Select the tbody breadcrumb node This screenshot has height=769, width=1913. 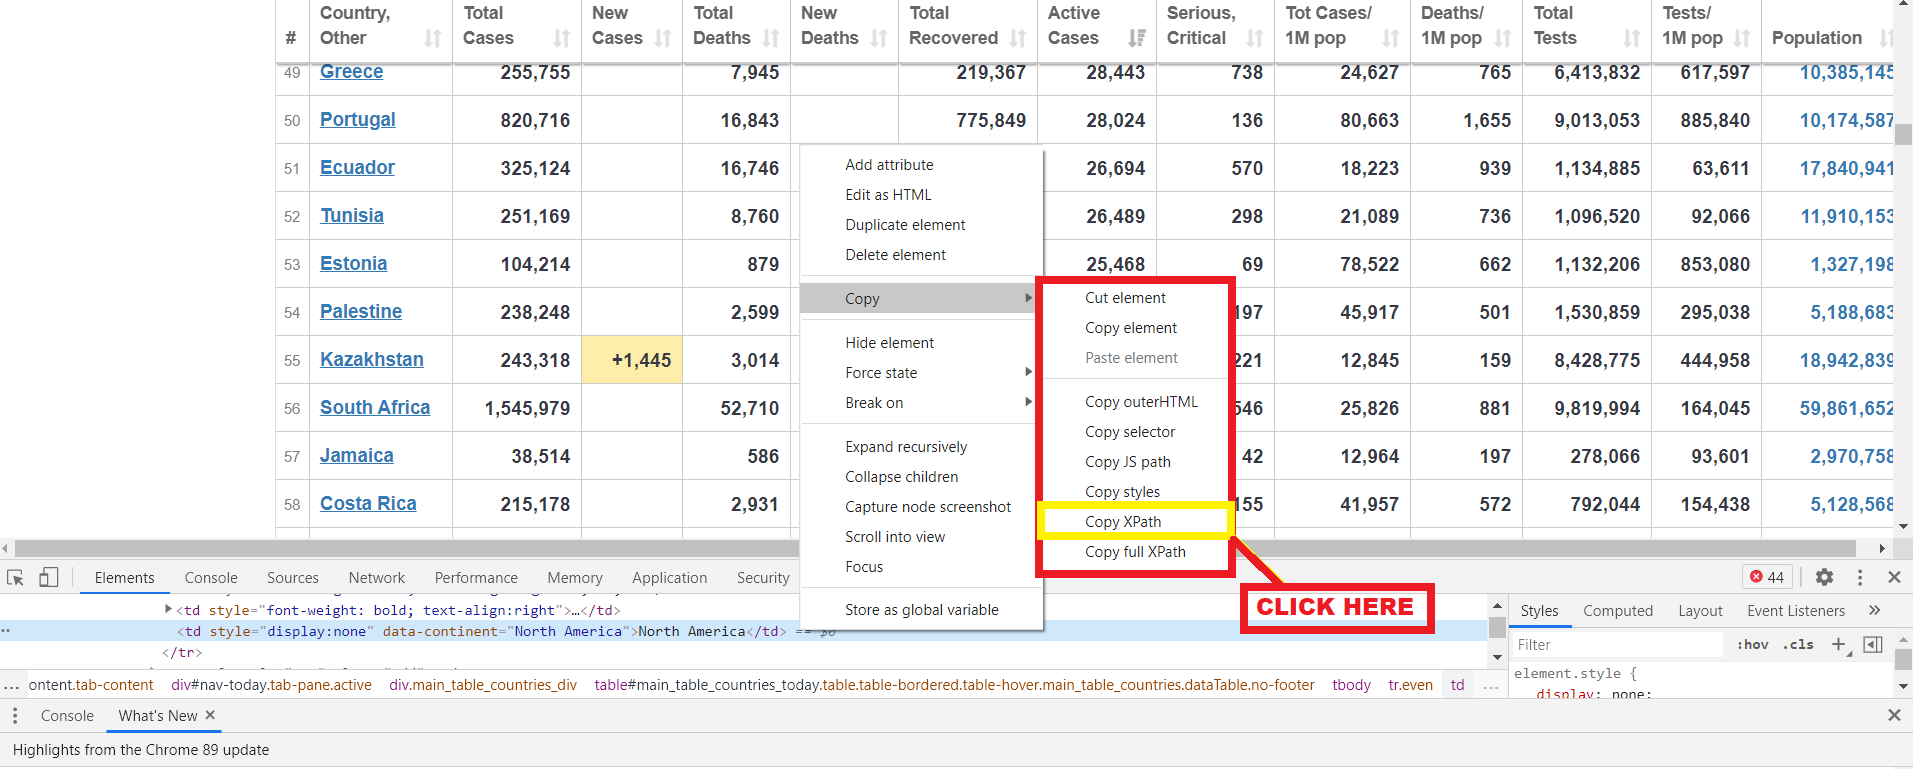tap(1351, 685)
